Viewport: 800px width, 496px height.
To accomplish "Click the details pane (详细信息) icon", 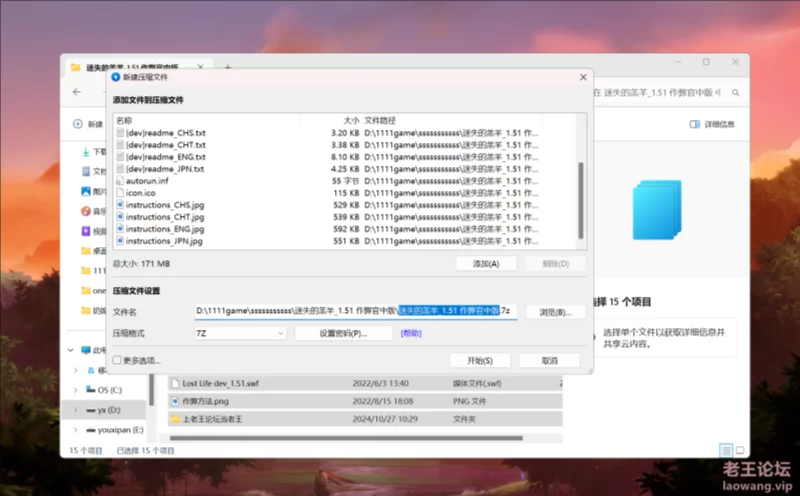I will (x=695, y=124).
